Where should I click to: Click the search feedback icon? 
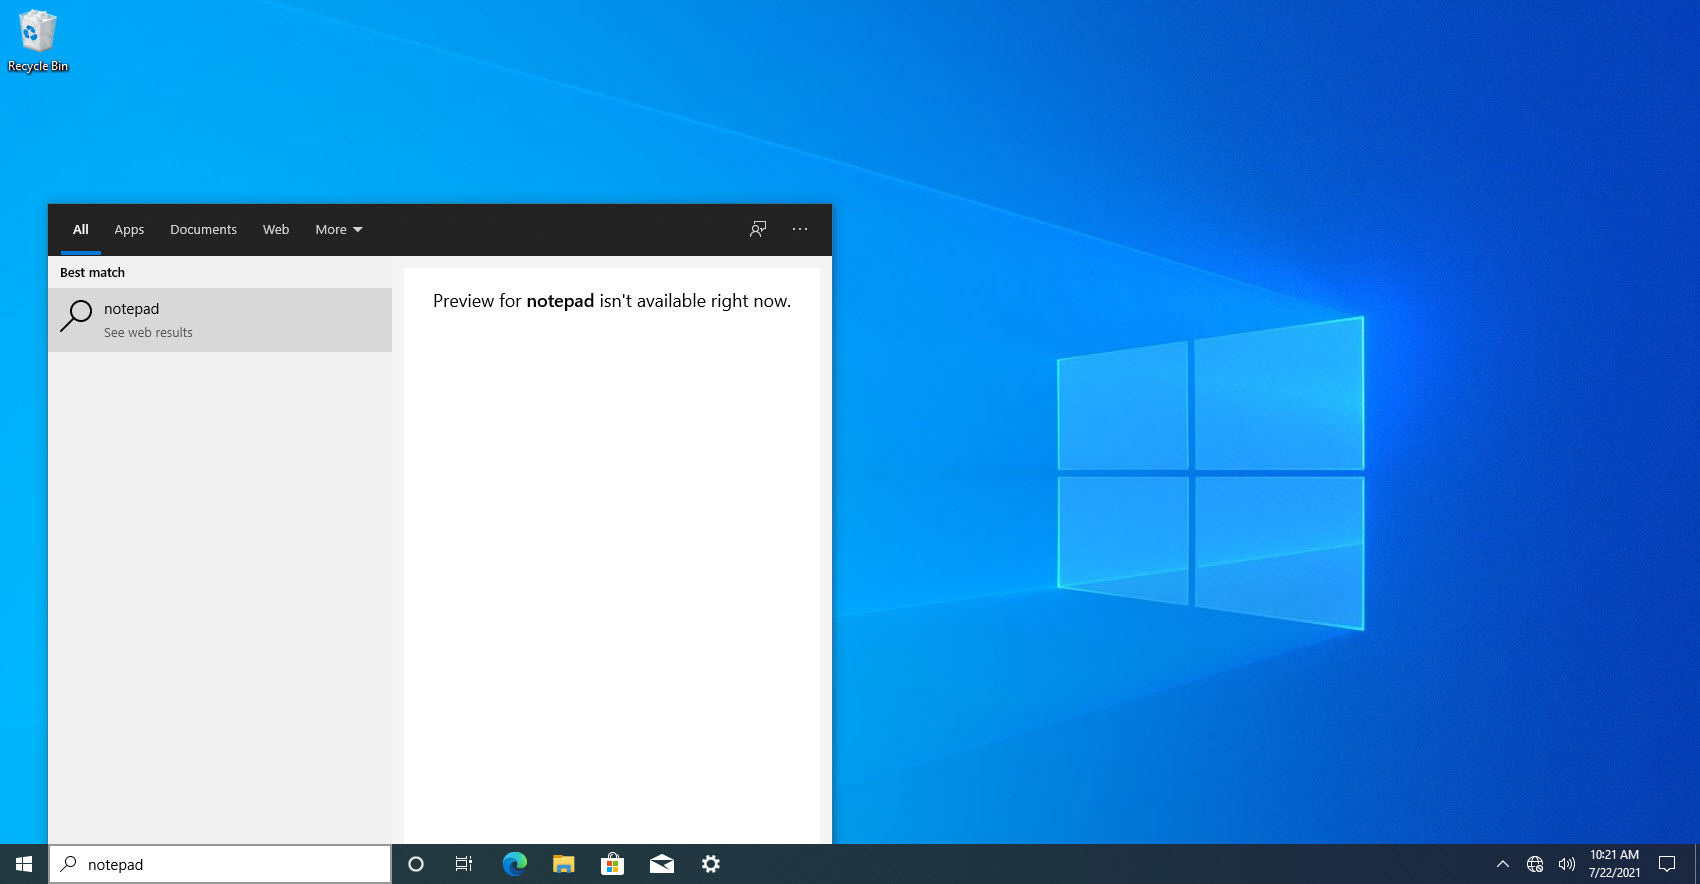click(x=758, y=229)
